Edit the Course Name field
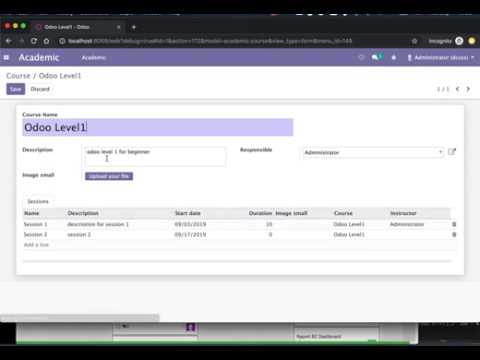This screenshot has width=480, height=360. 158,127
